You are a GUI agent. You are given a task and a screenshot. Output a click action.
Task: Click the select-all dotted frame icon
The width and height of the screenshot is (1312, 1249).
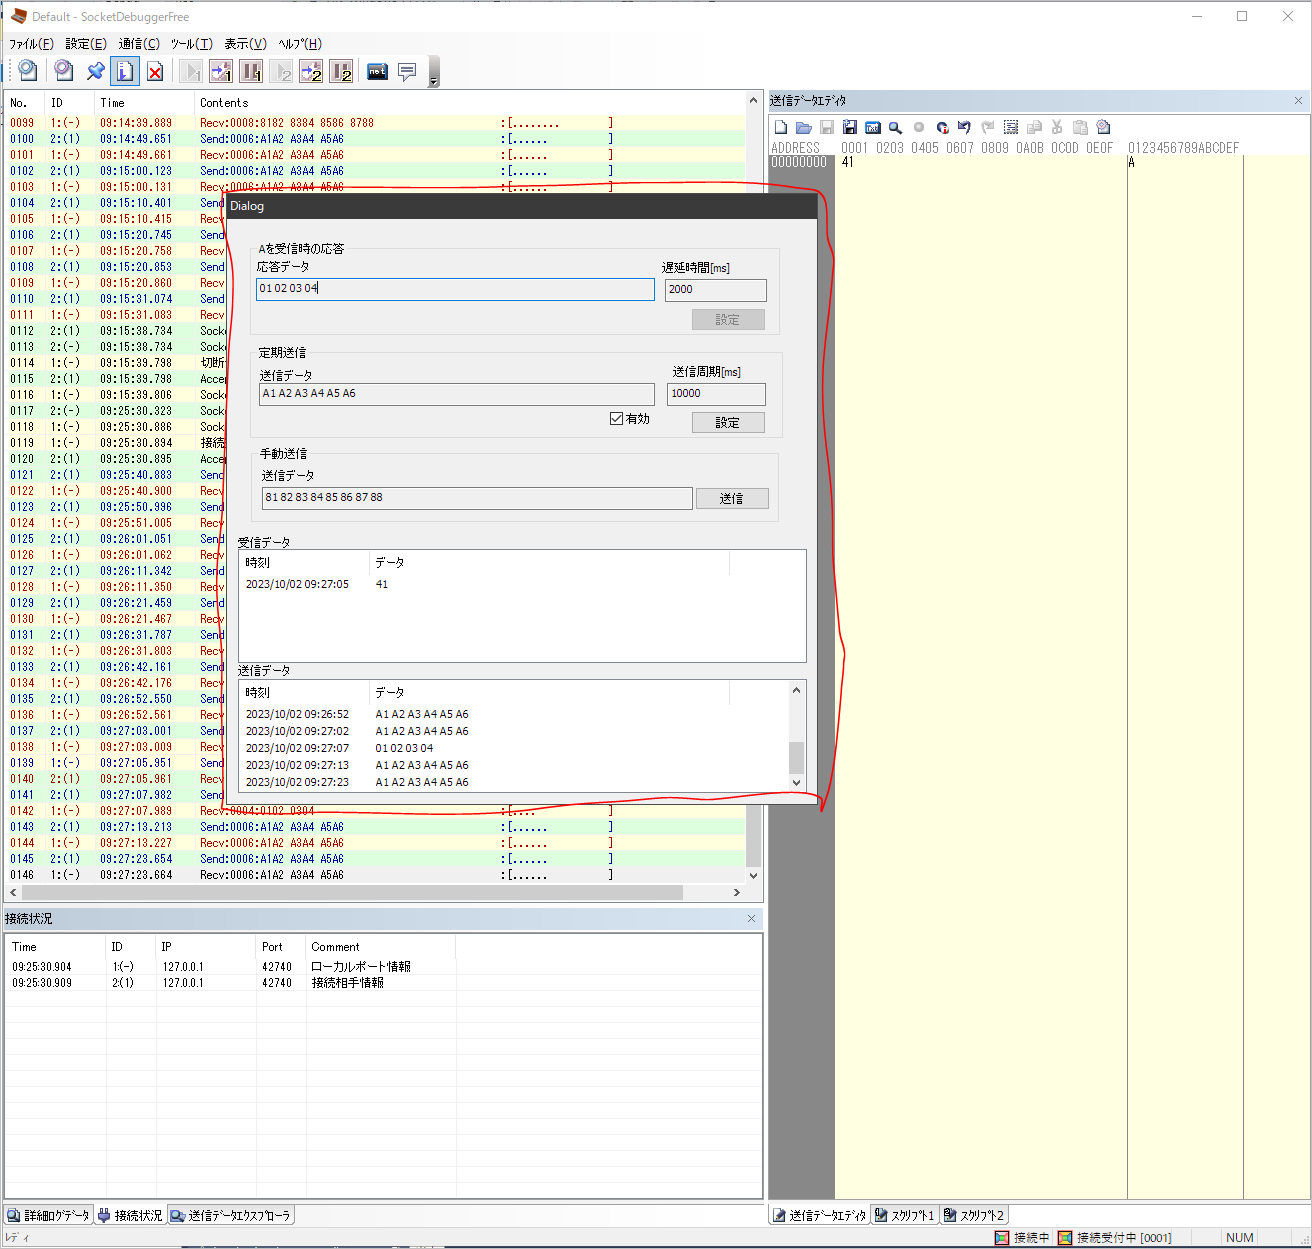coord(1011,127)
